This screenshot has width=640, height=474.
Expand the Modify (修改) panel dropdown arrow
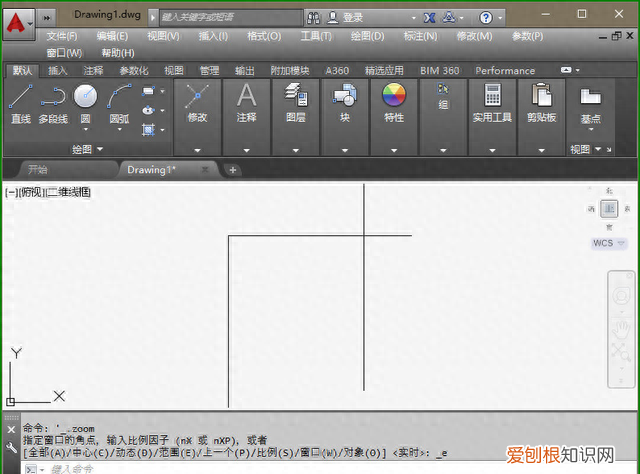tap(197, 150)
